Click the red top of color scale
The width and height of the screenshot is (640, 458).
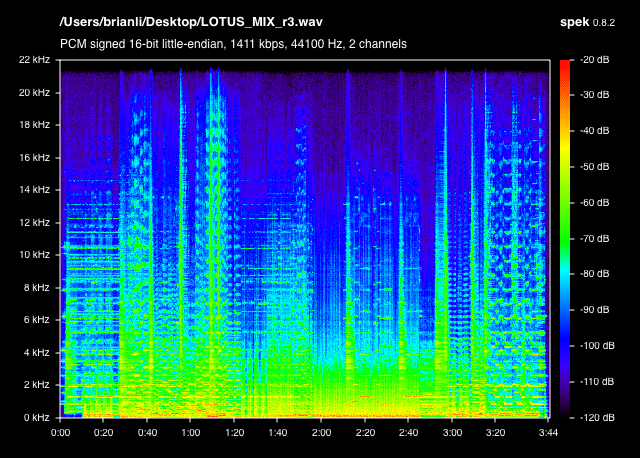(x=565, y=63)
